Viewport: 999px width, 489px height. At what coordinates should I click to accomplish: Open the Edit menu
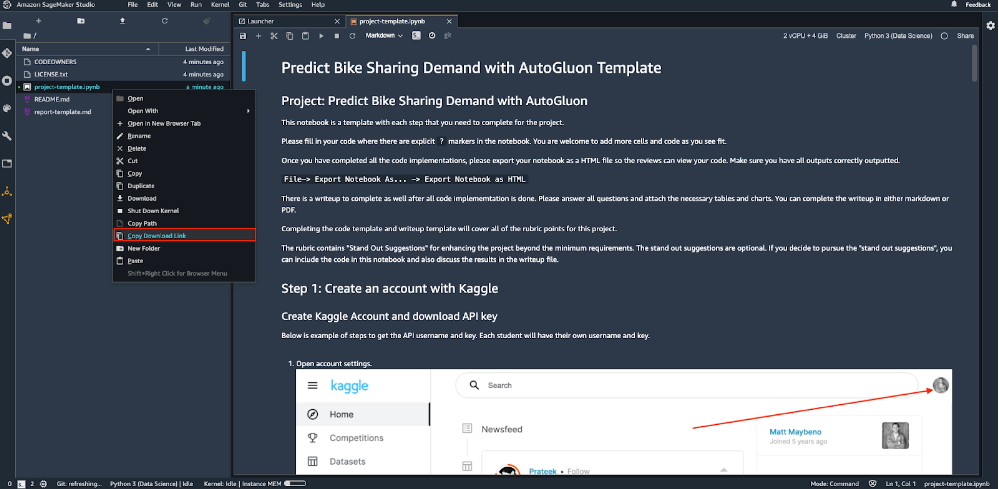tap(152, 4)
